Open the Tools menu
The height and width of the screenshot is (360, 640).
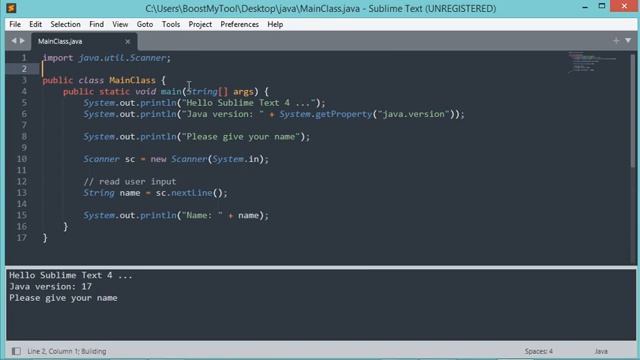171,24
